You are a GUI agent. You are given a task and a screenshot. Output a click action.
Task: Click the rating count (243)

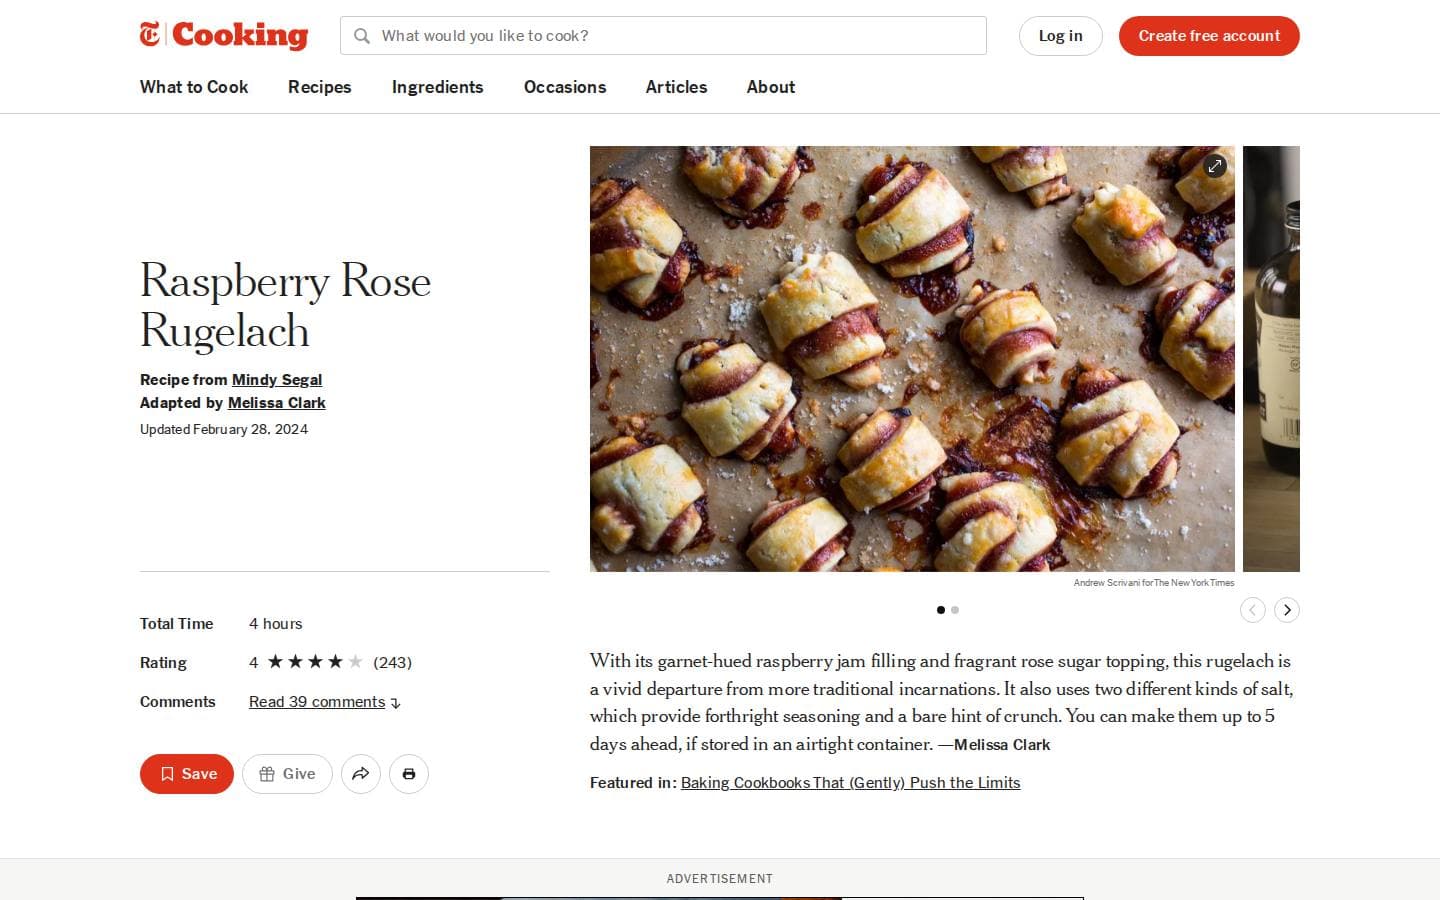coord(392,662)
